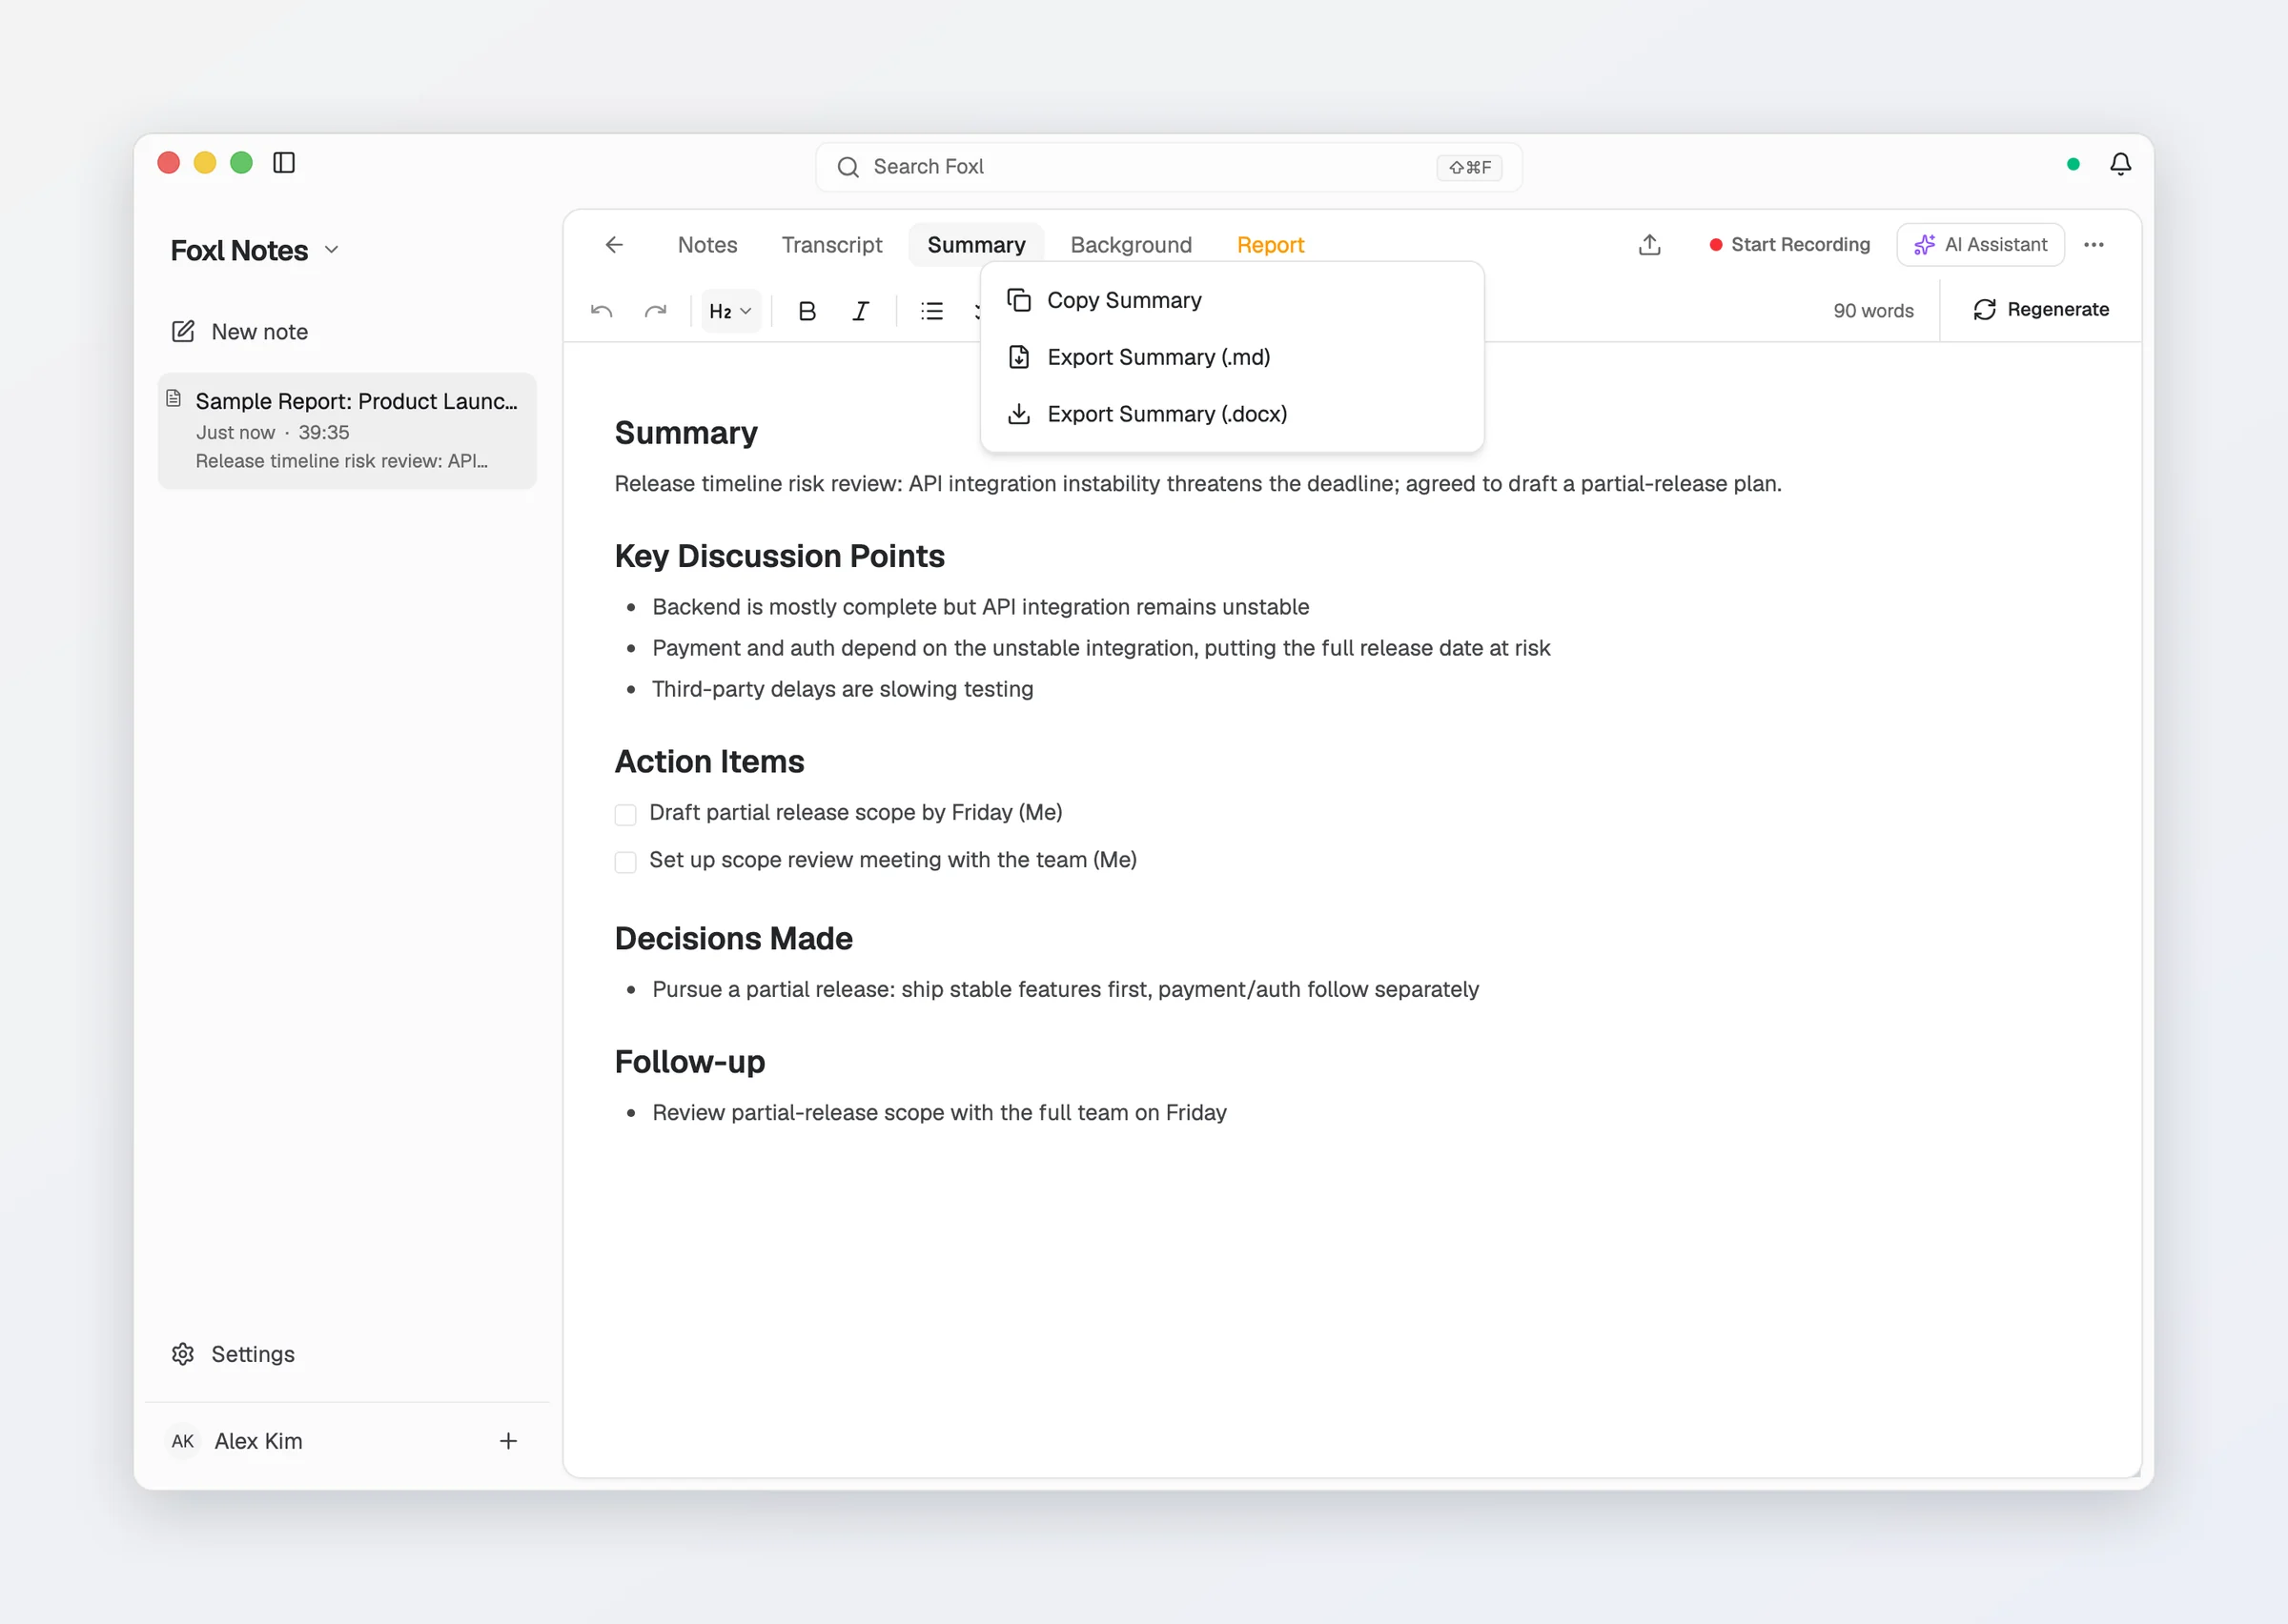
Task: Expand the Foxl Notes workspace chevron
Action: [x=332, y=250]
